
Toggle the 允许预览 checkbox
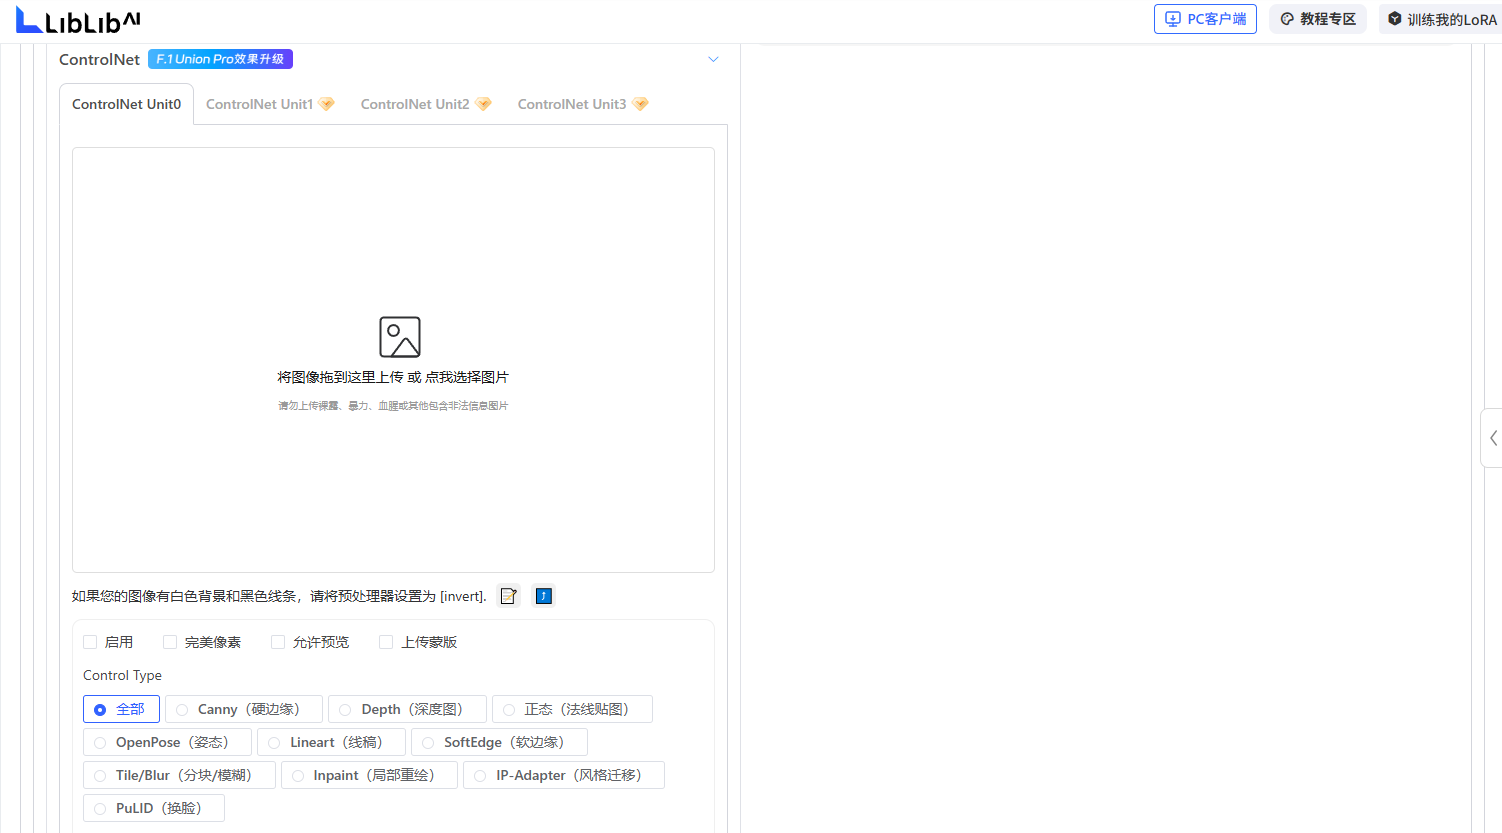278,642
